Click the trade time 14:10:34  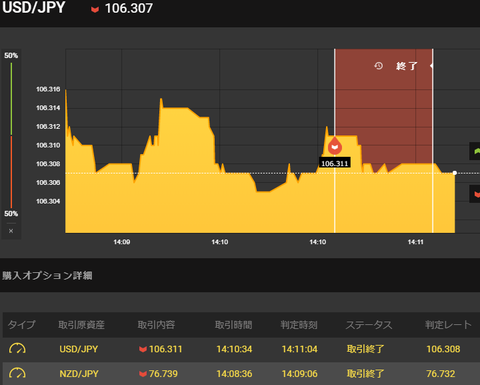[234, 349]
